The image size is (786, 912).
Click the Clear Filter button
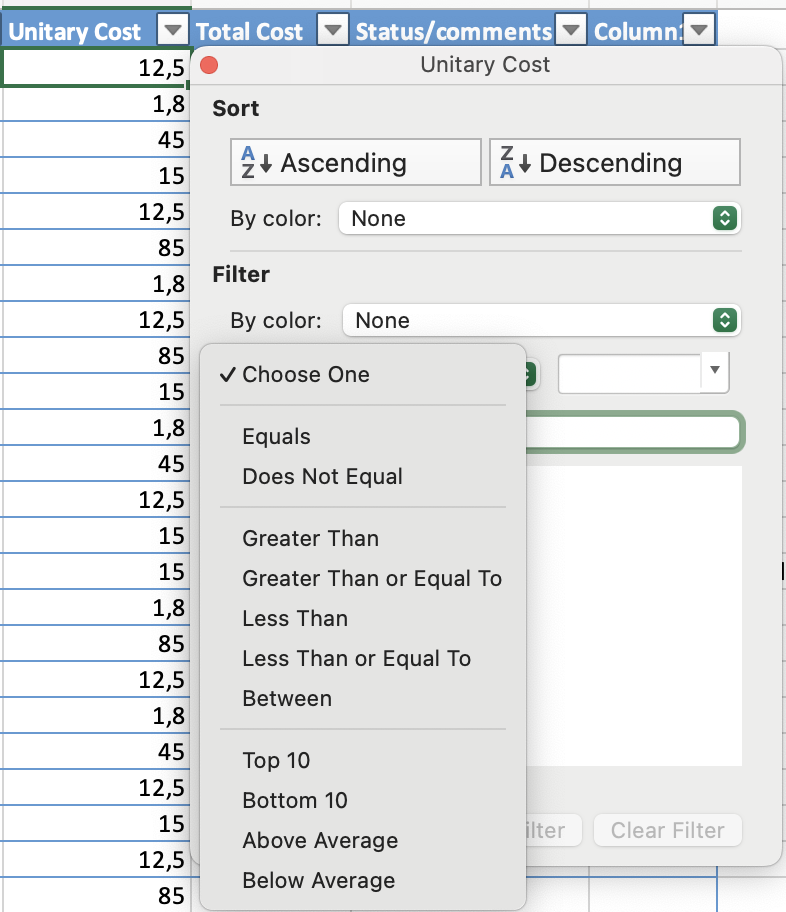667,830
